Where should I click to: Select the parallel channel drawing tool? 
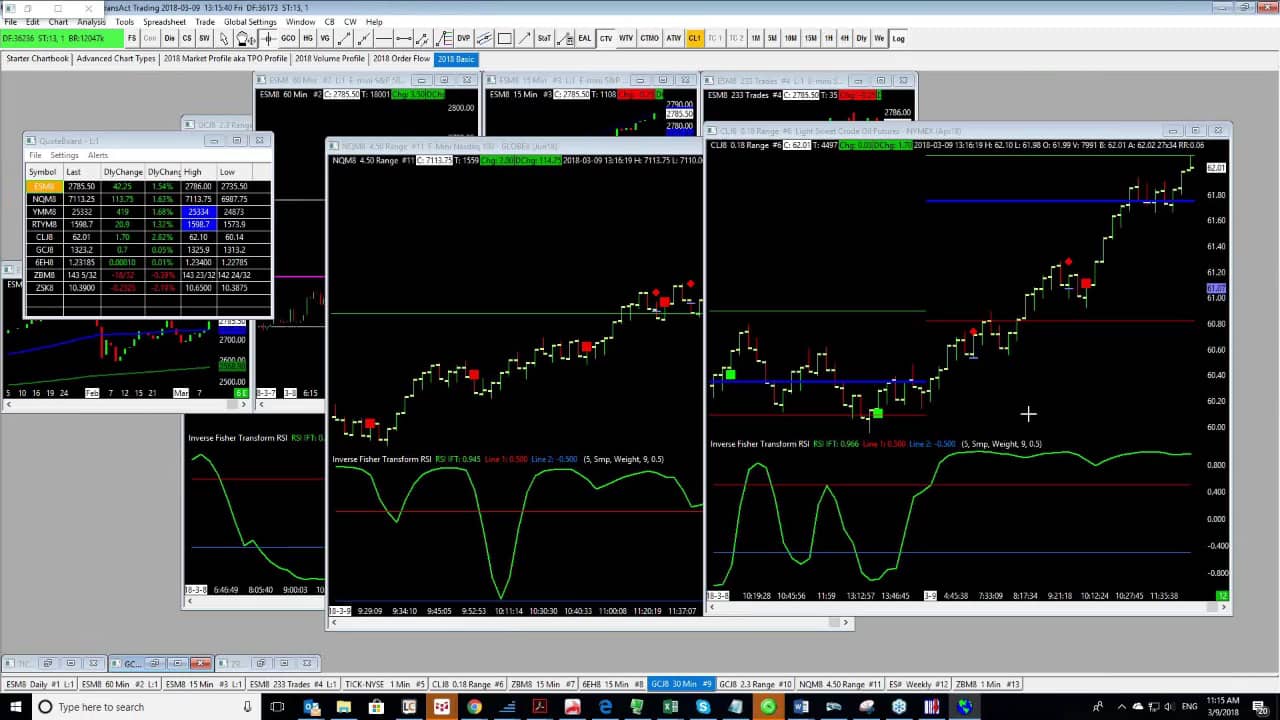pos(484,38)
